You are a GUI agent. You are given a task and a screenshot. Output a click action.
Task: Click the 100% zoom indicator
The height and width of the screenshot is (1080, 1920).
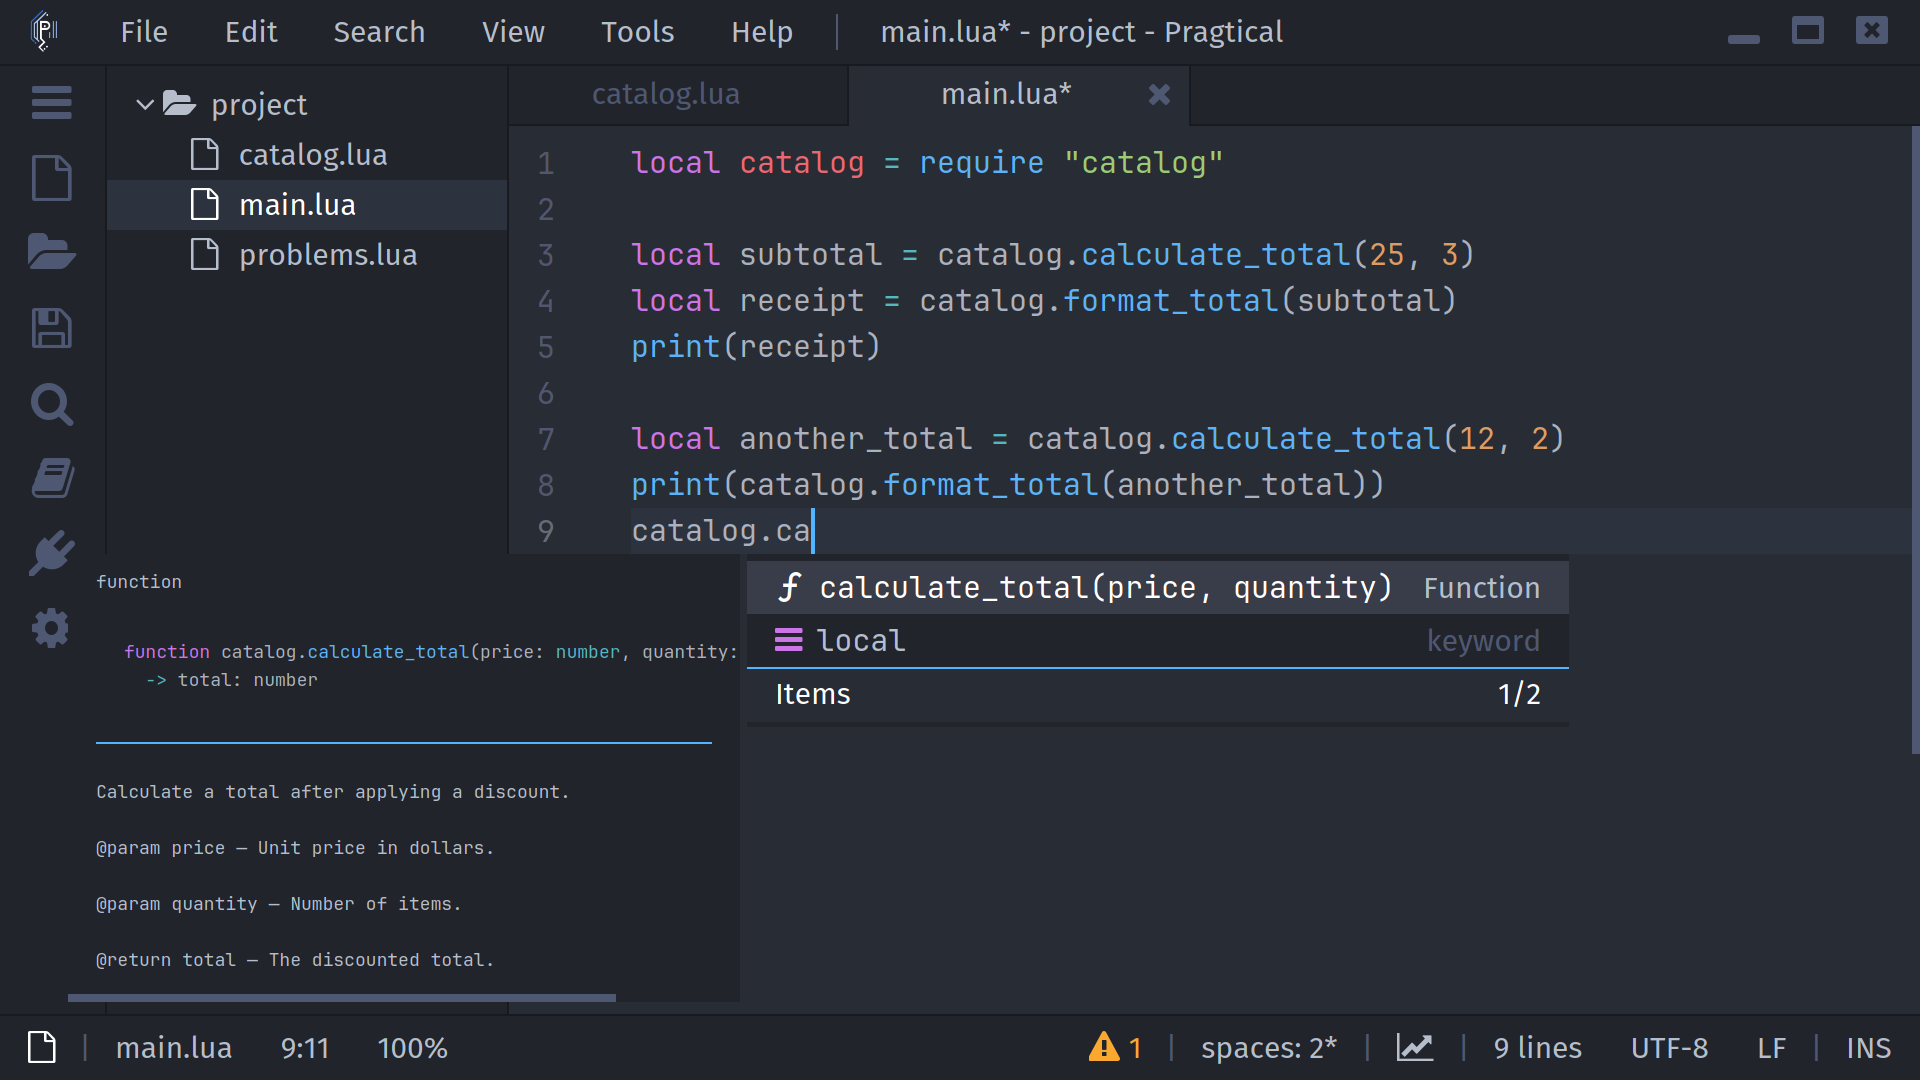point(412,1047)
